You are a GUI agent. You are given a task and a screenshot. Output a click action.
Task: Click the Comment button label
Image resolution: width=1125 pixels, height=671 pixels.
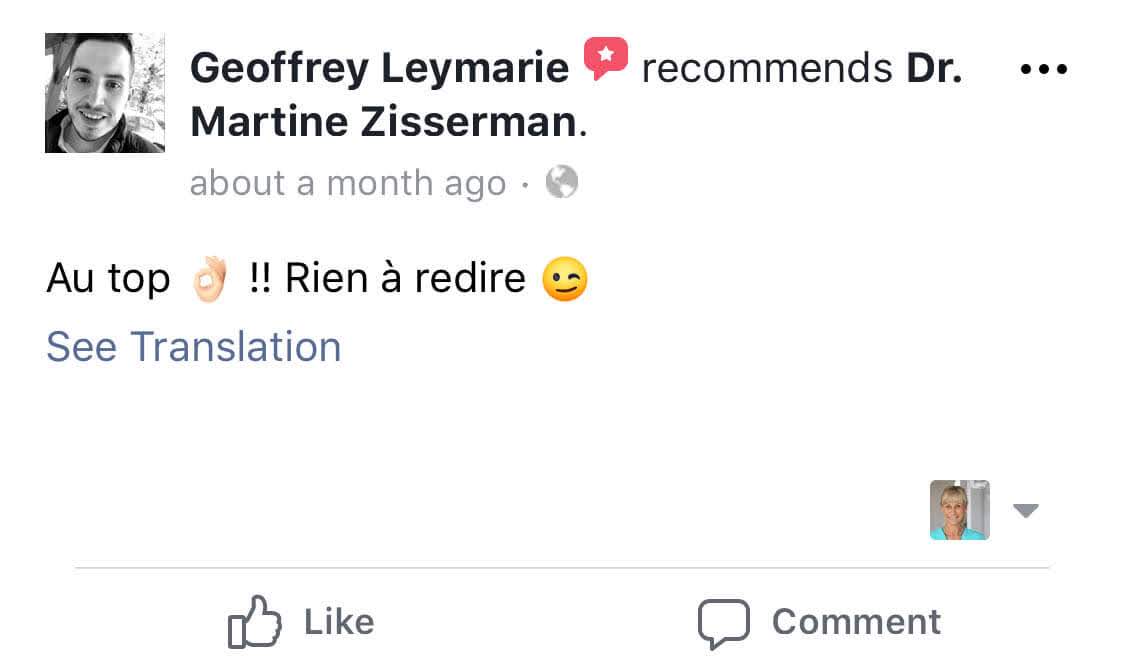(855, 621)
